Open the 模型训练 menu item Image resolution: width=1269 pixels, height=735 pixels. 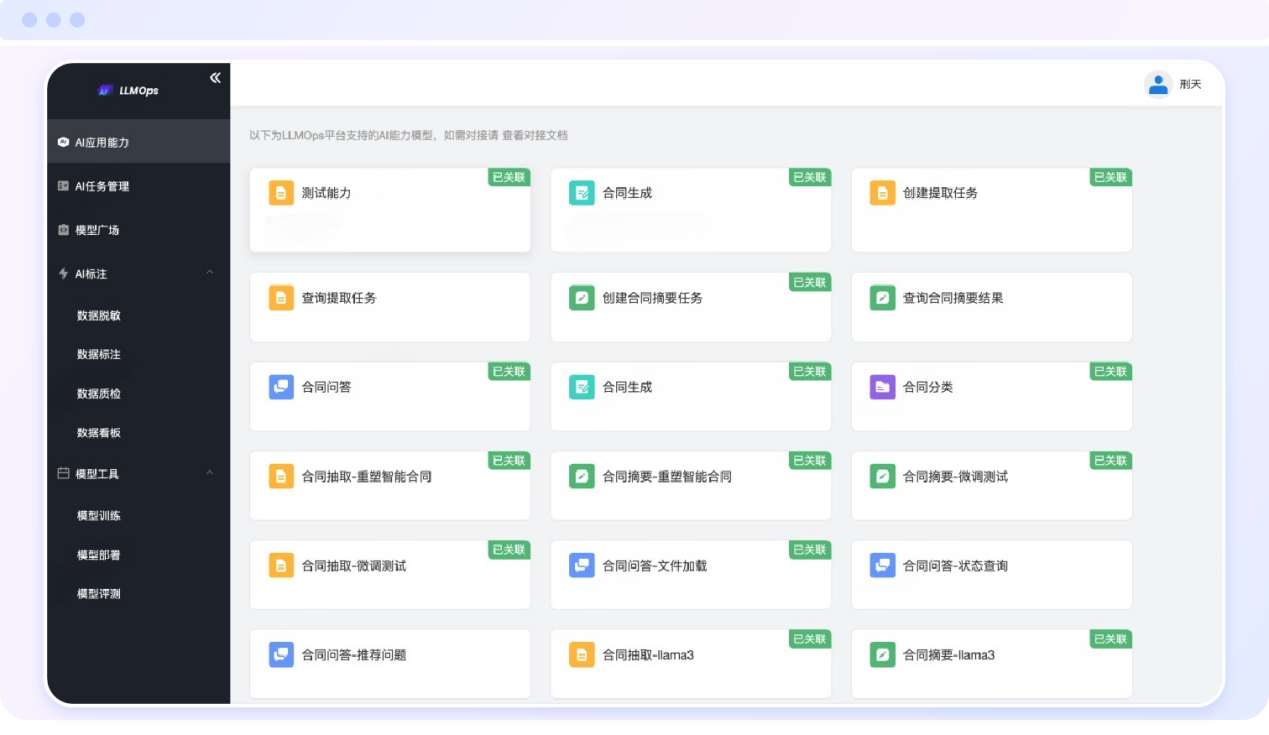click(98, 515)
